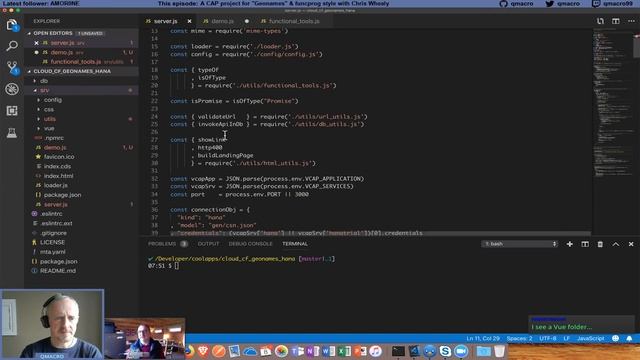Image resolution: width=640 pixels, height=360 pixels.
Task: Close the server.js editor tab
Action: pyautogui.click(x=189, y=21)
